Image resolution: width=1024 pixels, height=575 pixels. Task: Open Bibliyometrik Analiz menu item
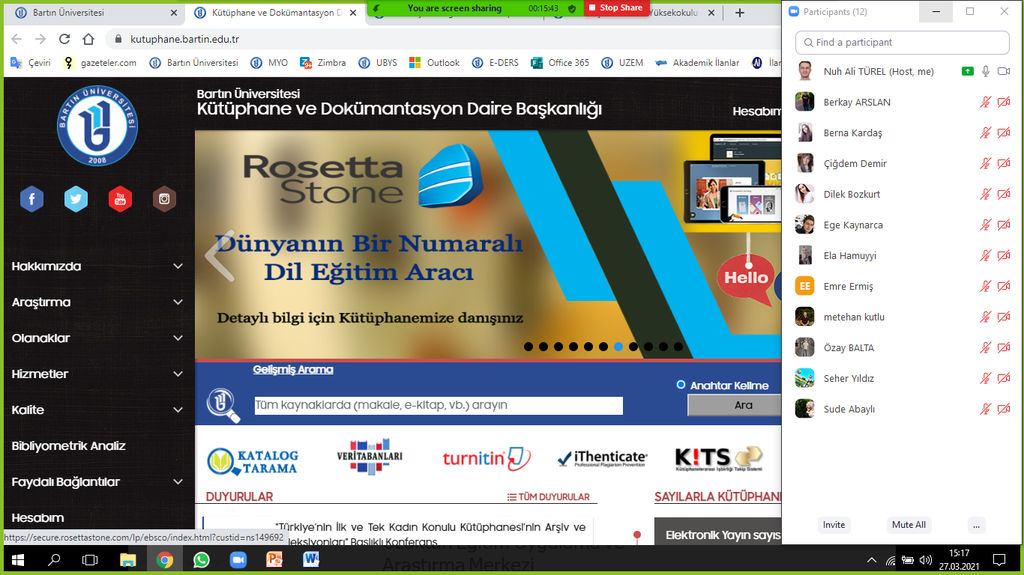click(69, 446)
